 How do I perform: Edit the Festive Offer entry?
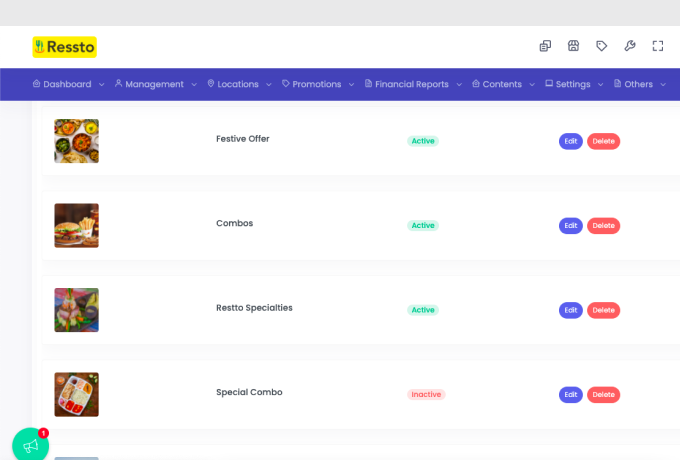tap(570, 141)
